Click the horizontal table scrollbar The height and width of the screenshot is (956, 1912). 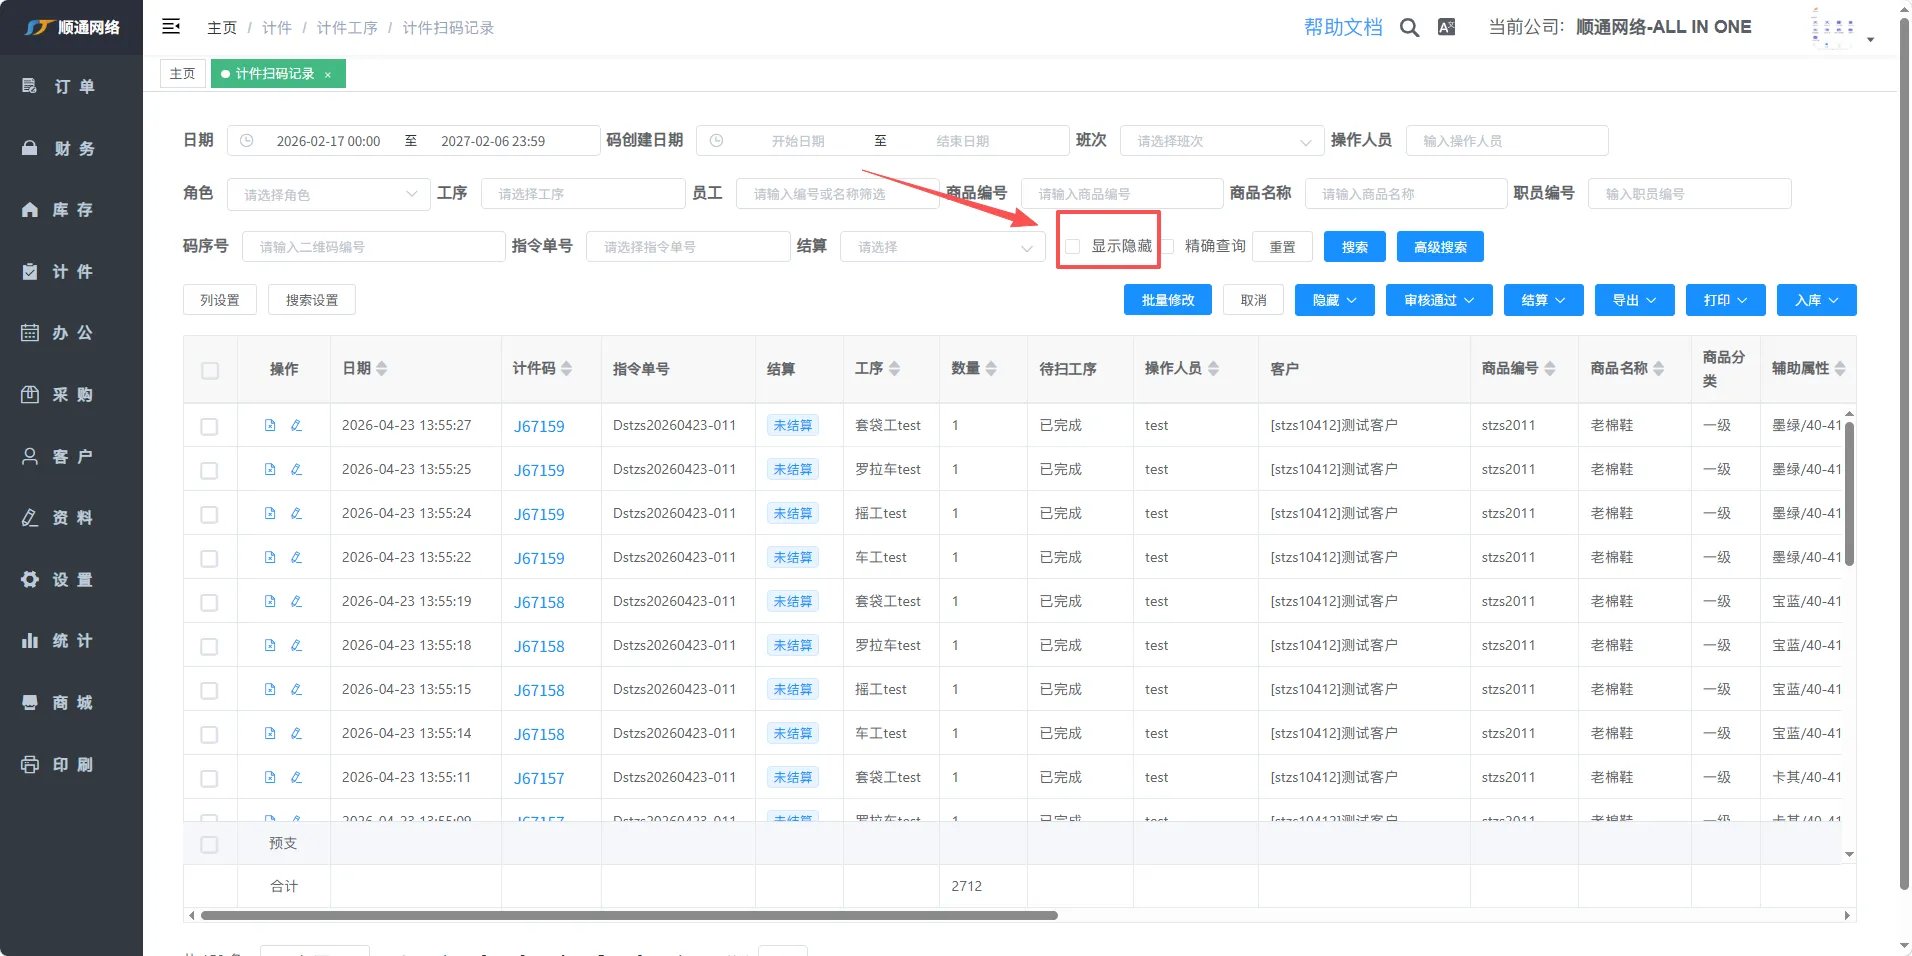pyautogui.click(x=629, y=916)
